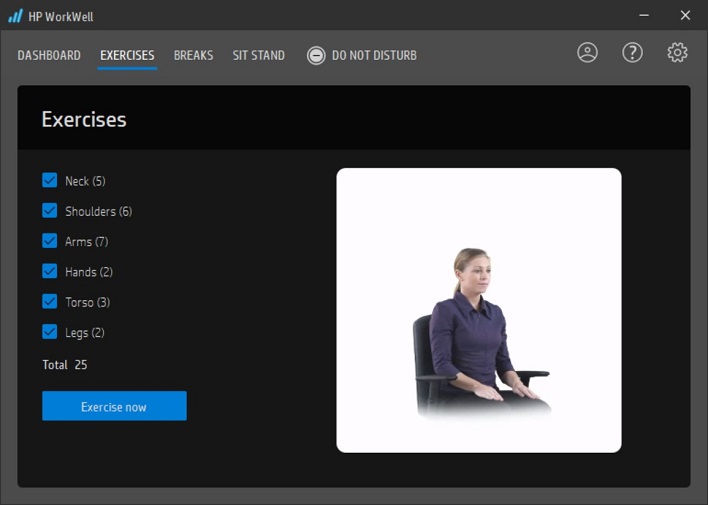Switch to the Dashboard tab
The width and height of the screenshot is (708, 505).
point(49,55)
